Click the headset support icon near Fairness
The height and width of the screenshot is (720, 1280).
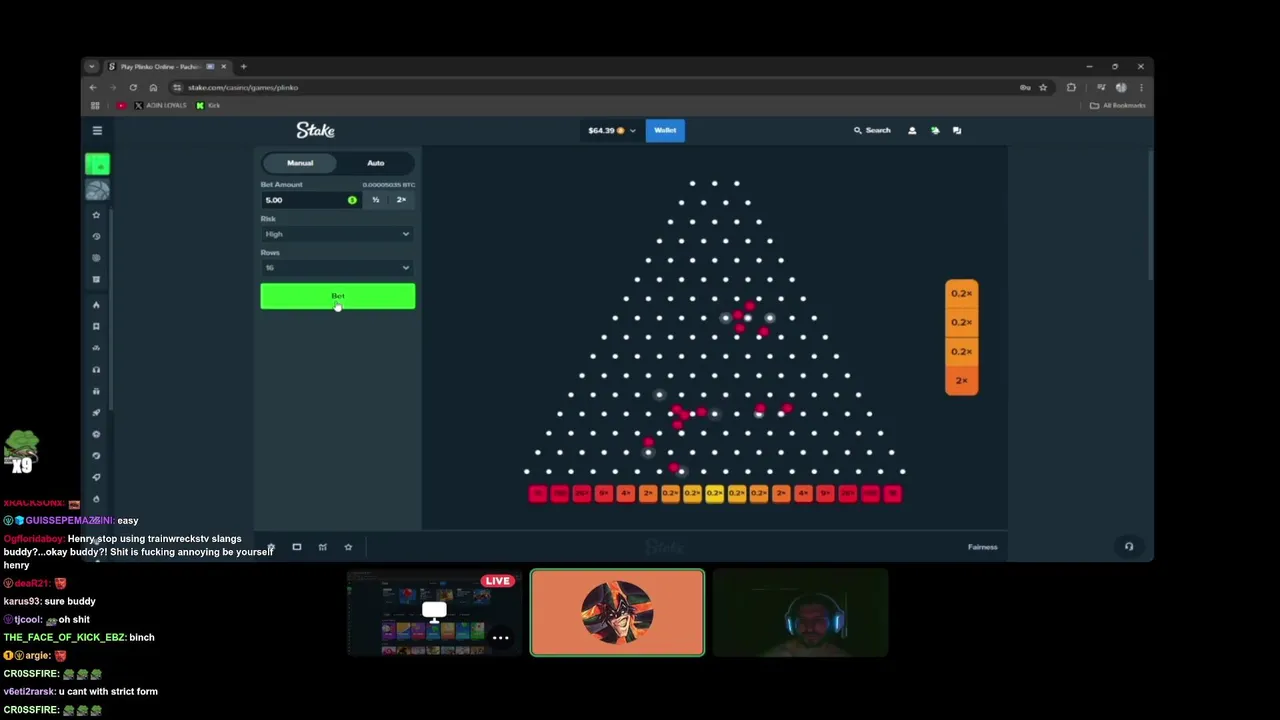(x=1129, y=546)
